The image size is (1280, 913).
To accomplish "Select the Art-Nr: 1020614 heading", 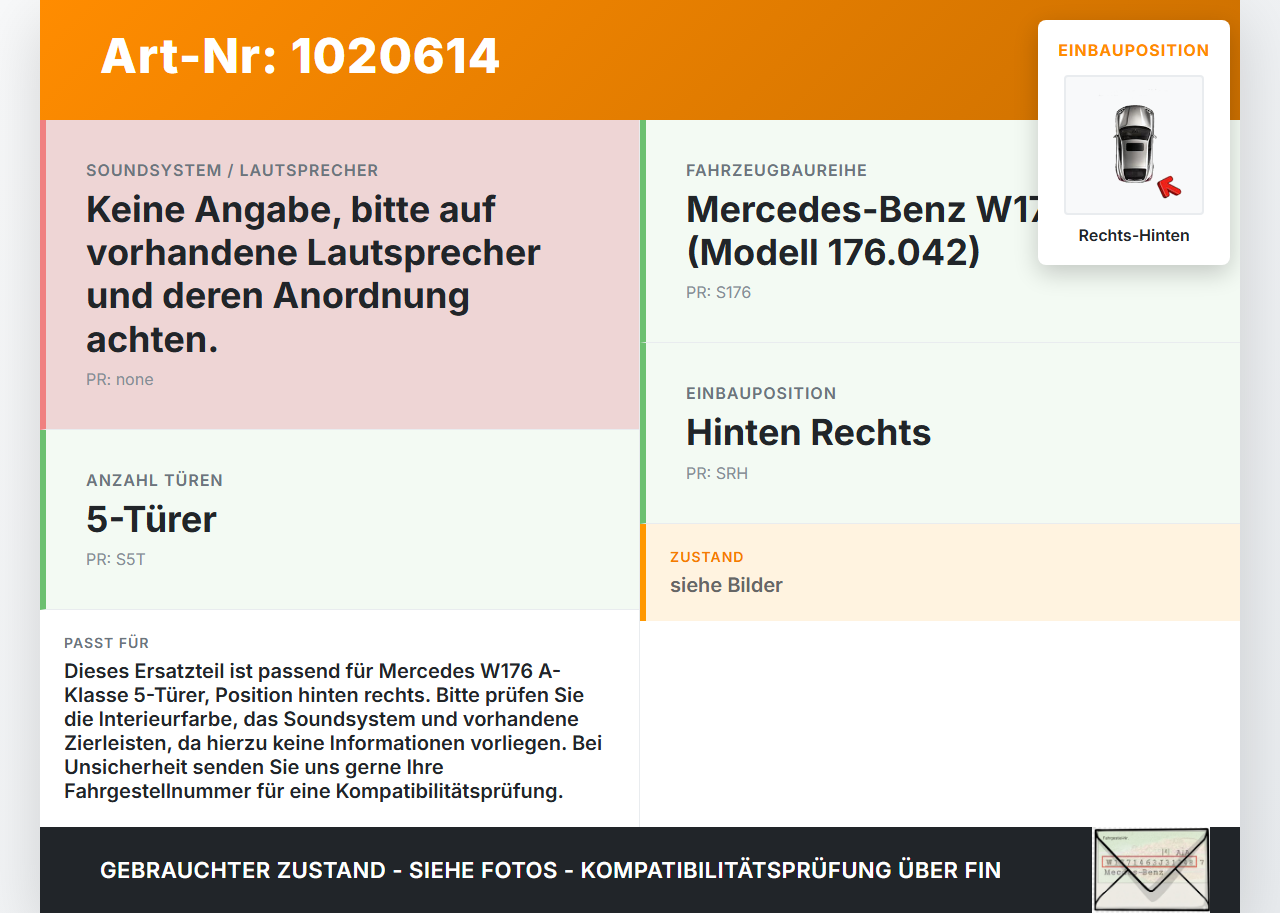I will pyautogui.click(x=300, y=56).
